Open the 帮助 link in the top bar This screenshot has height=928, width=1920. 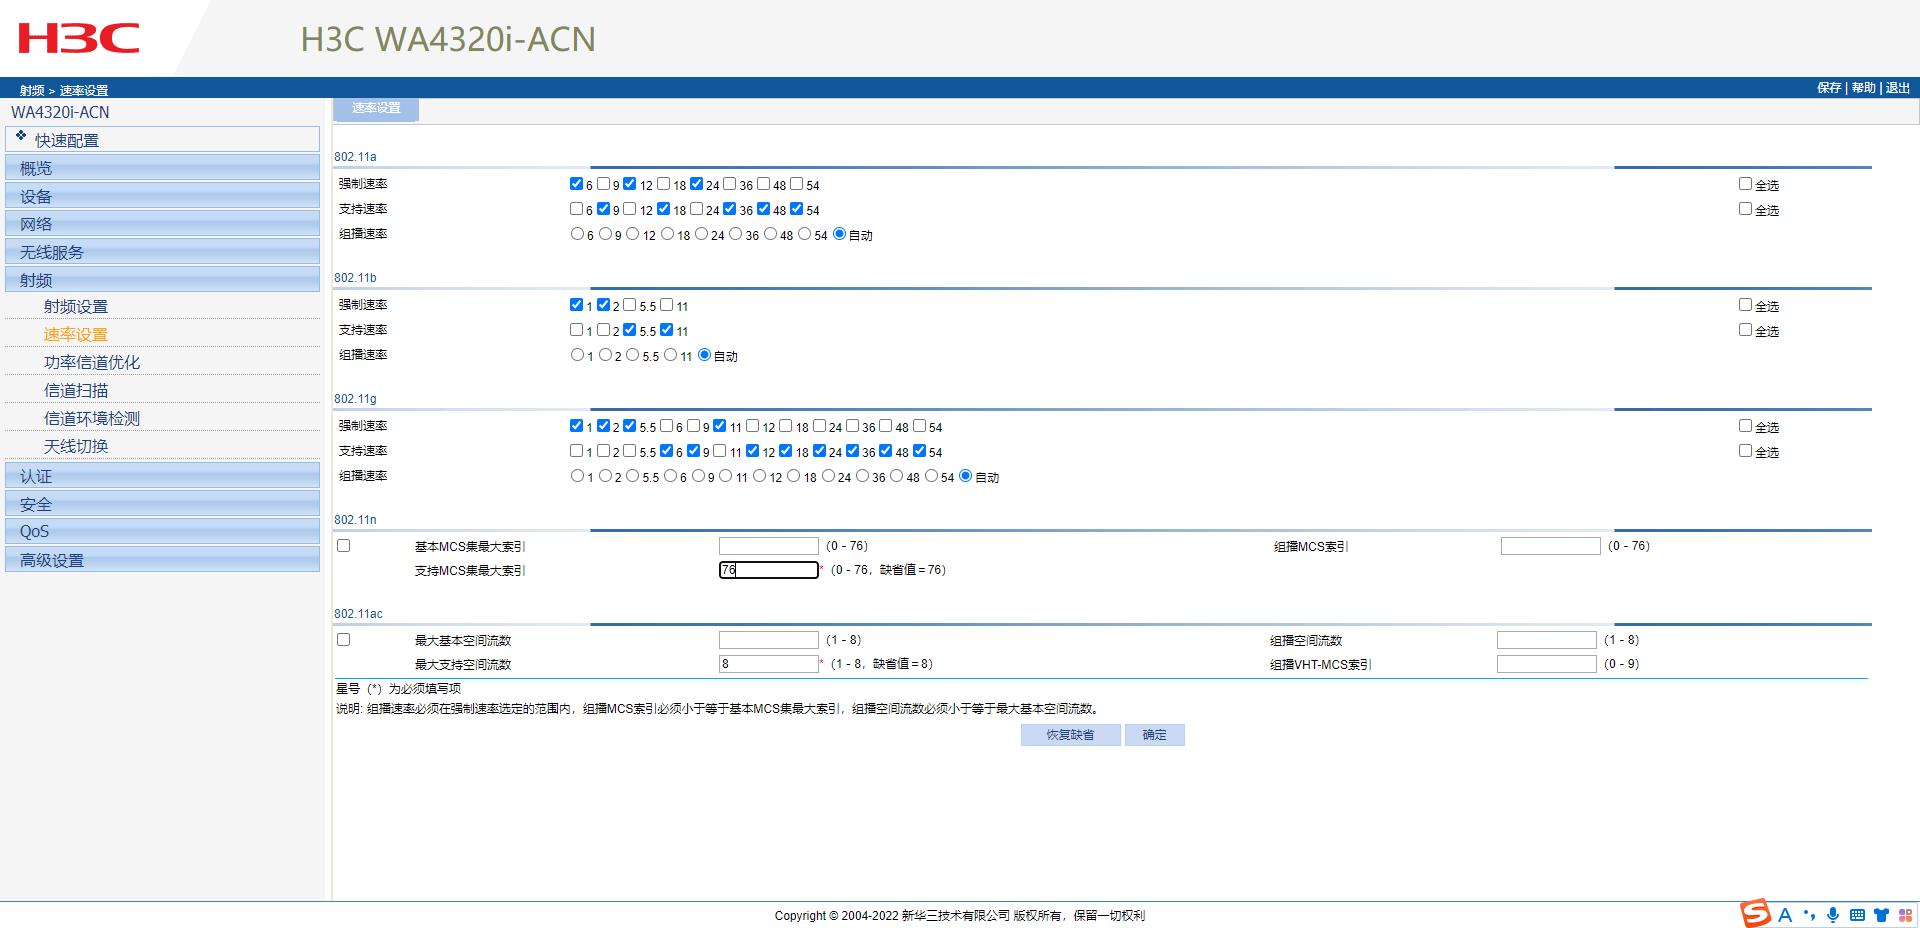[1864, 88]
